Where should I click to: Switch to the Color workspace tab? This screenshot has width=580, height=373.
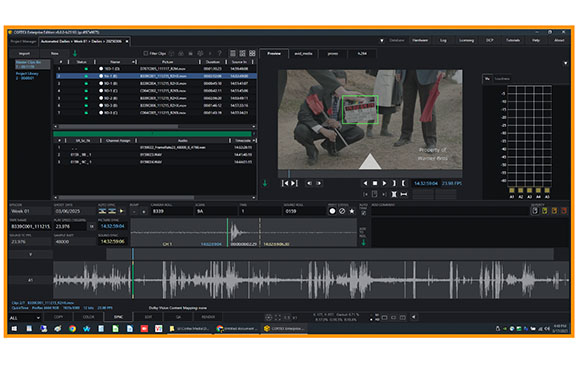[88, 317]
